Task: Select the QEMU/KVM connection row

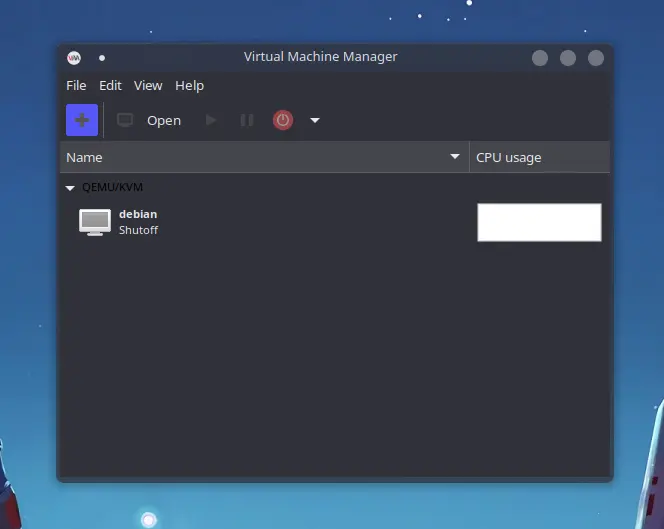Action: point(335,187)
